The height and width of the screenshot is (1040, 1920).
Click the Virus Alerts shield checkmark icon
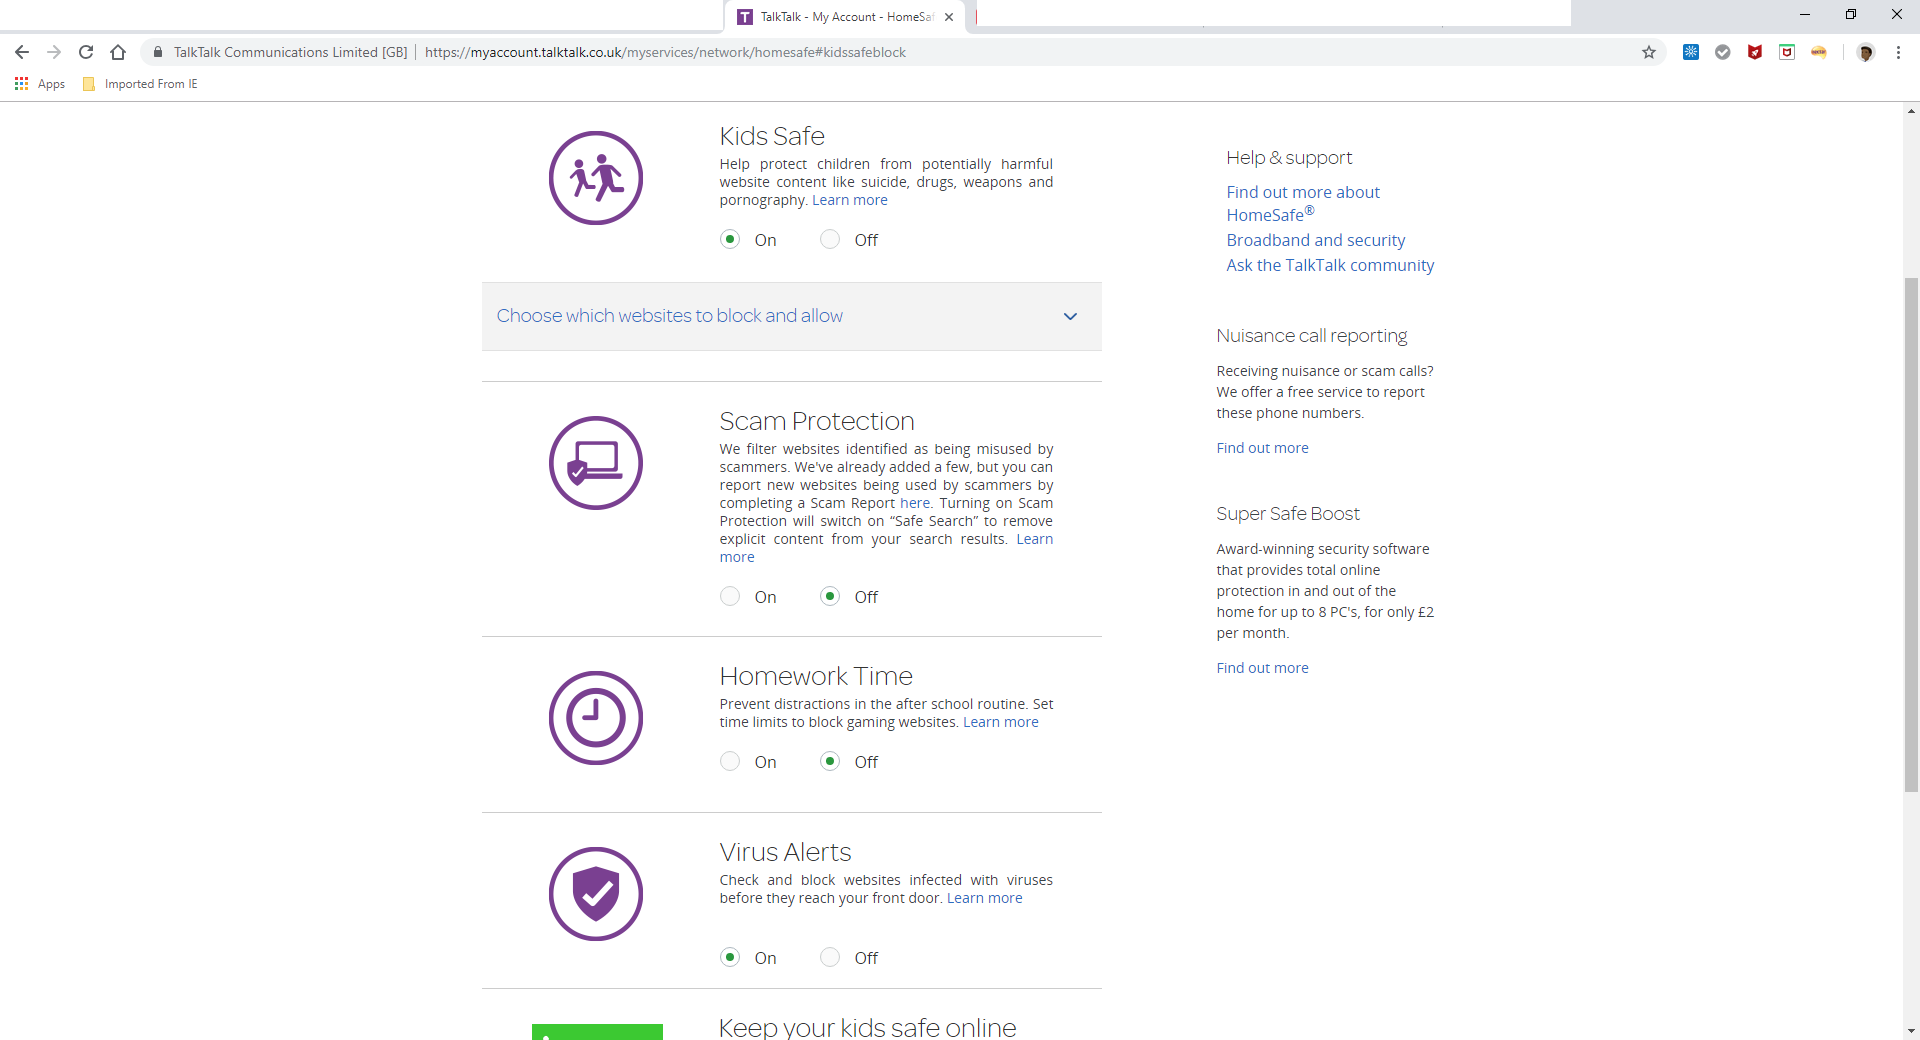point(595,894)
